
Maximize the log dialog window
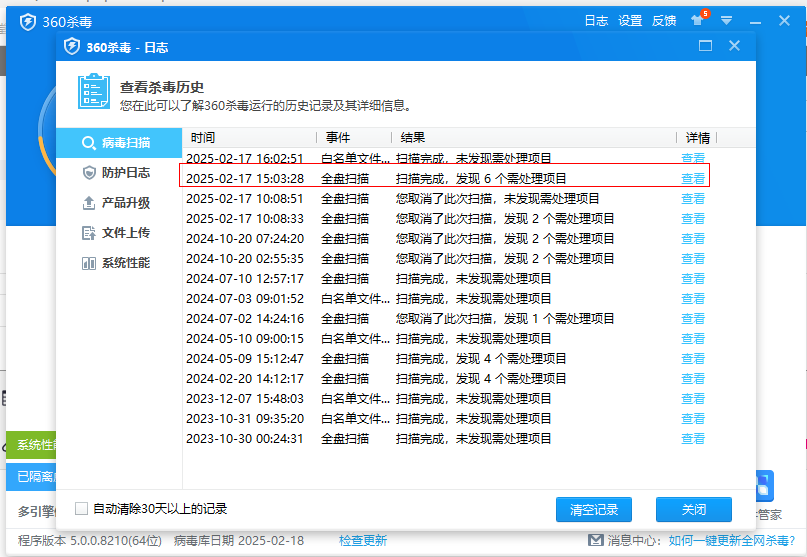(x=705, y=46)
